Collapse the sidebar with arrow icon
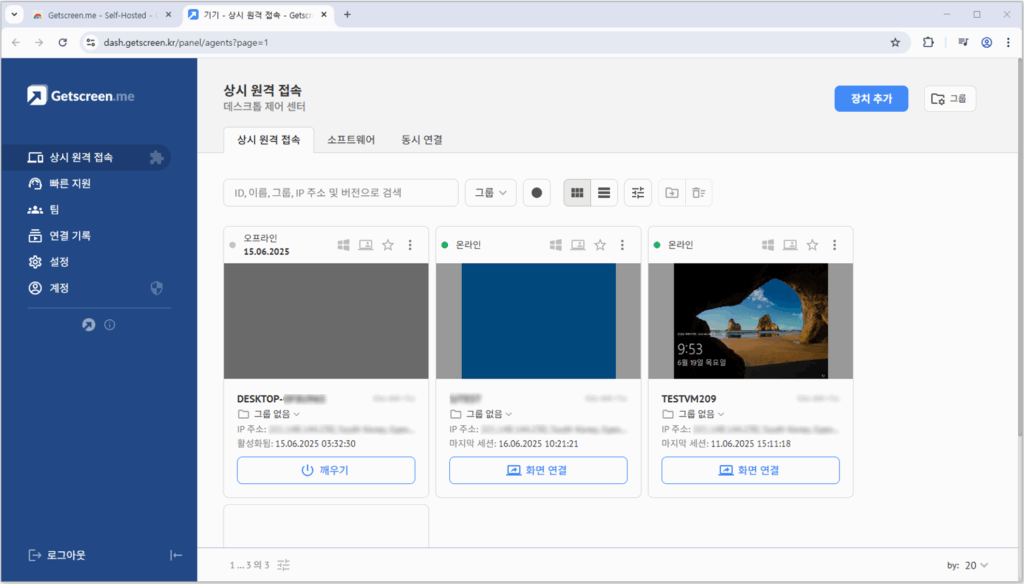The image size is (1024, 584). (176, 555)
